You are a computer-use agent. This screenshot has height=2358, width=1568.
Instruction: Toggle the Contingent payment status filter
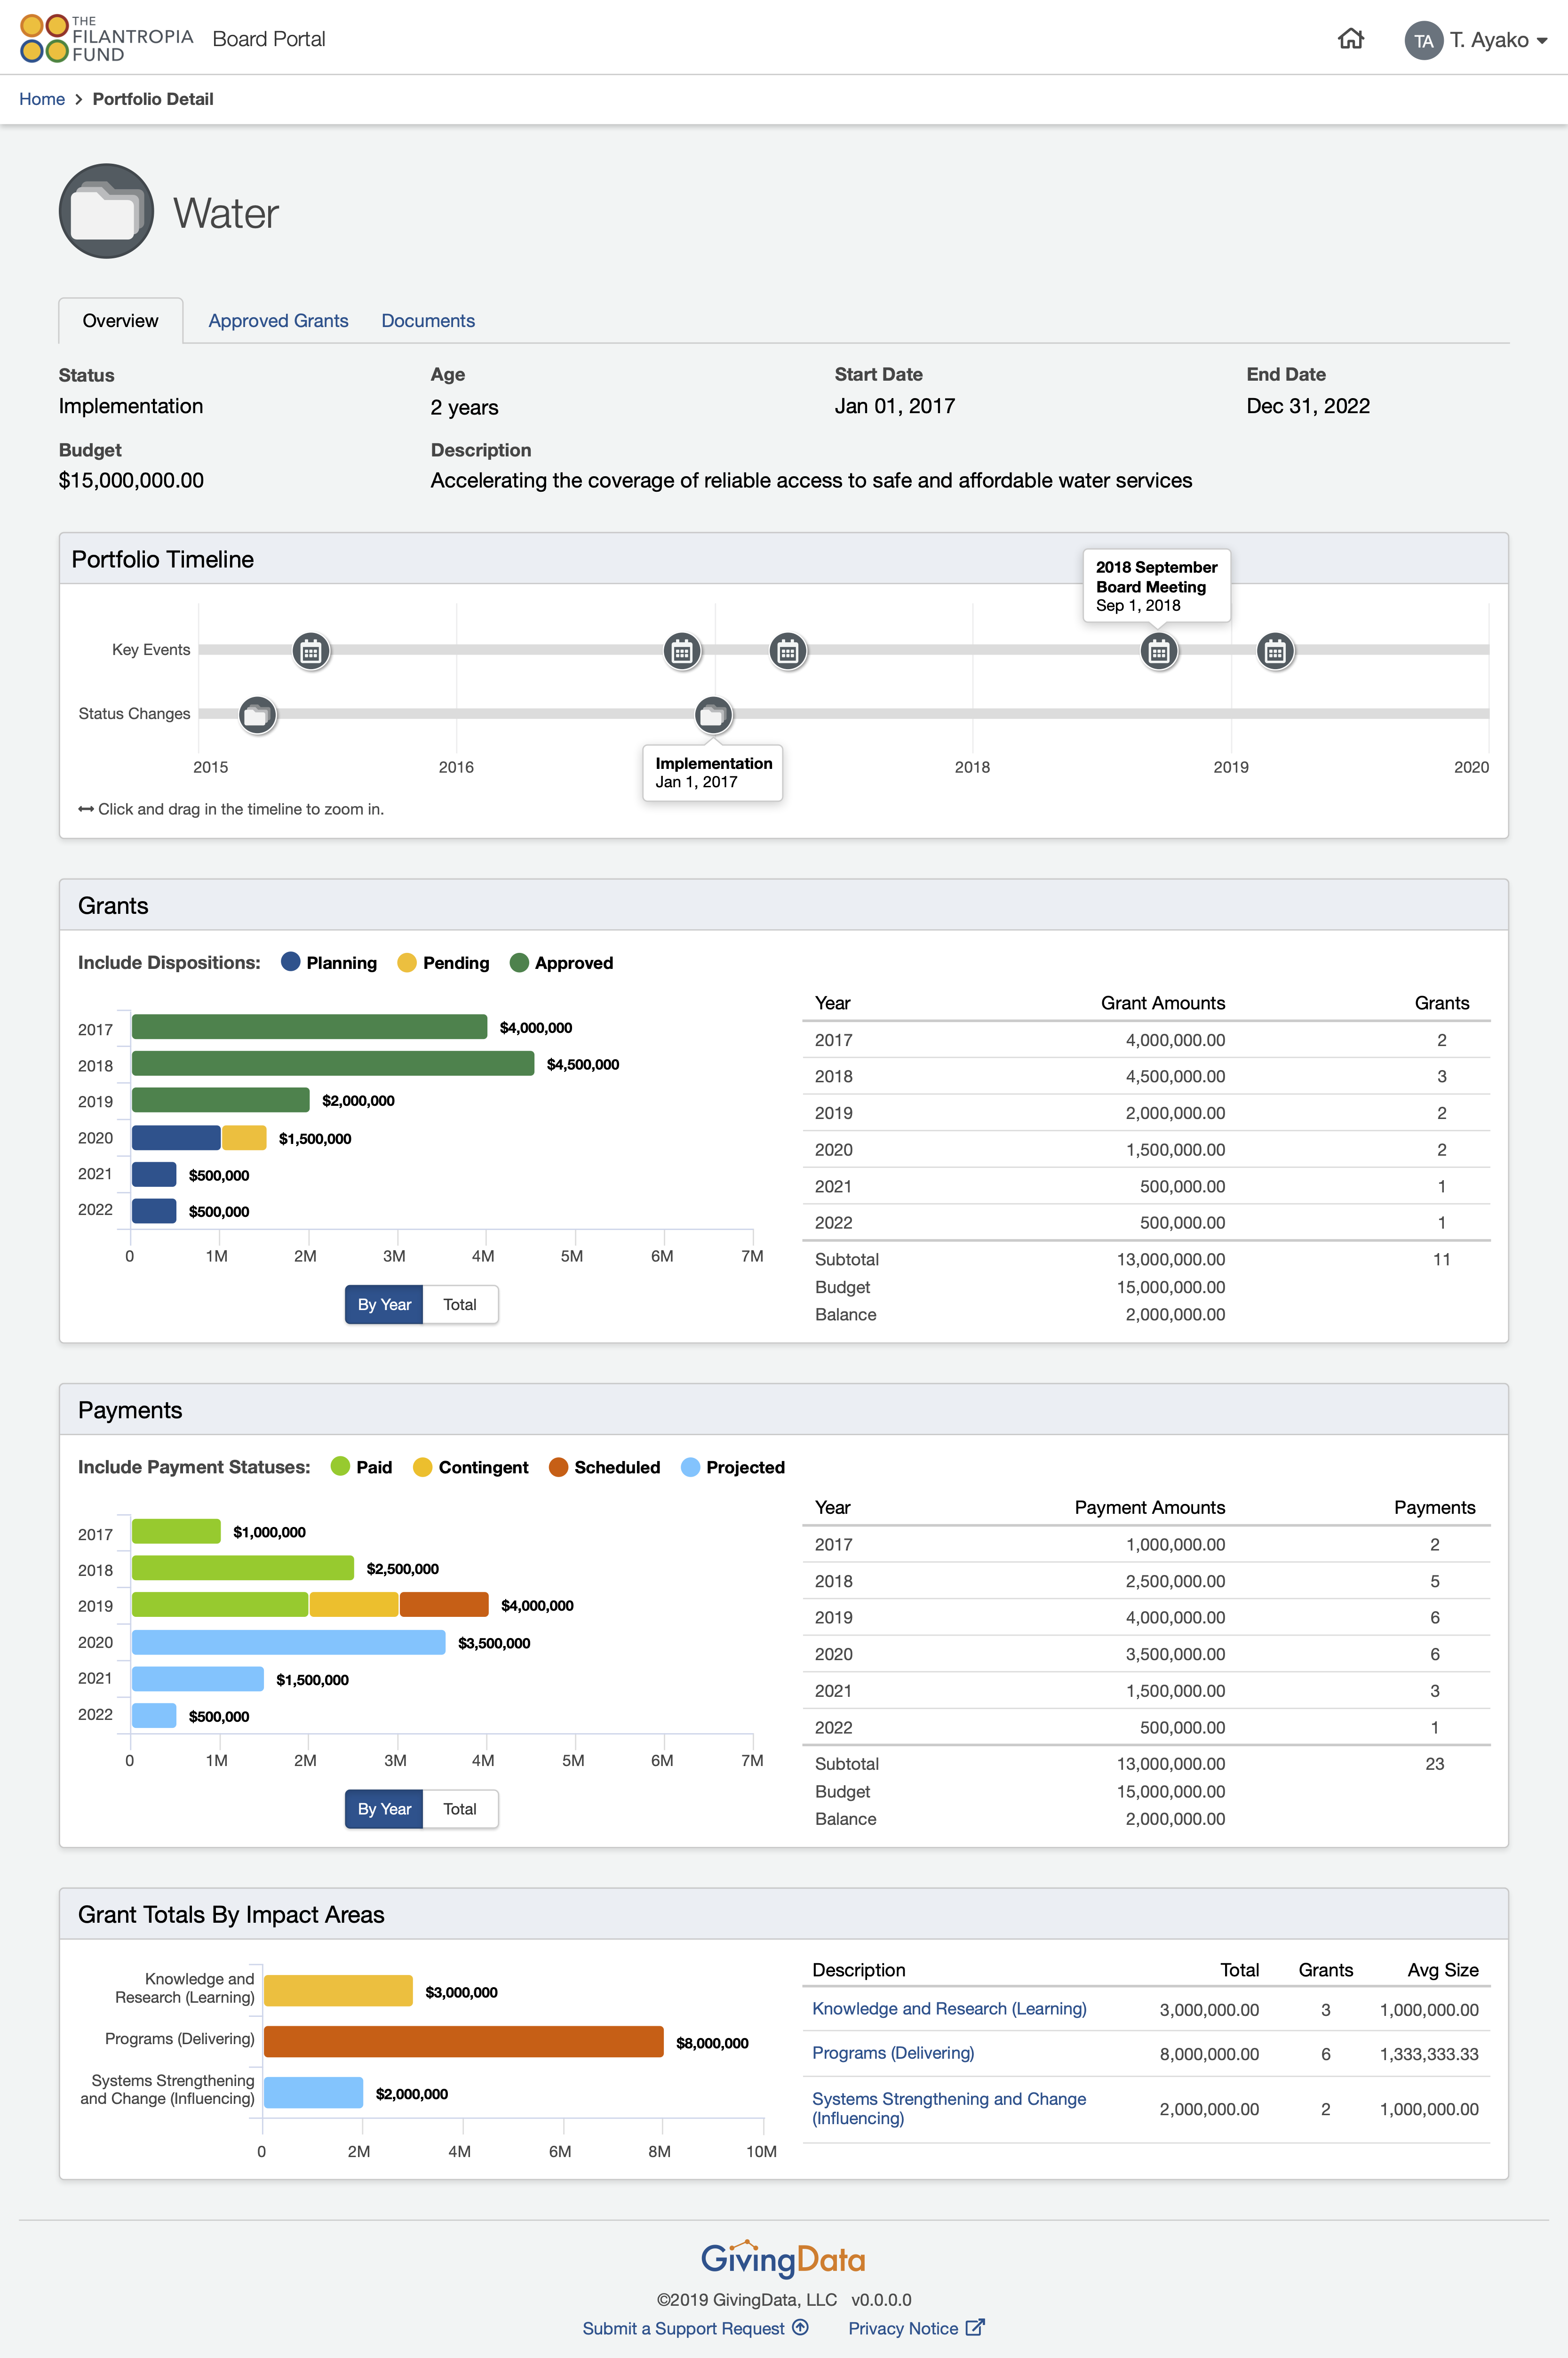(x=470, y=1467)
